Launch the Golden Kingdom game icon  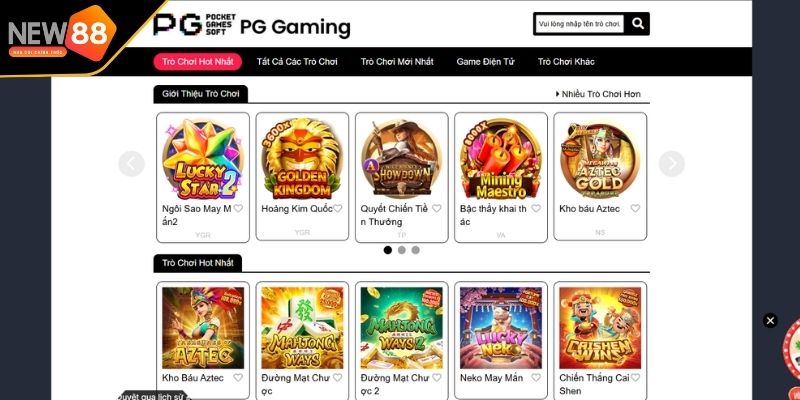tap(302, 159)
